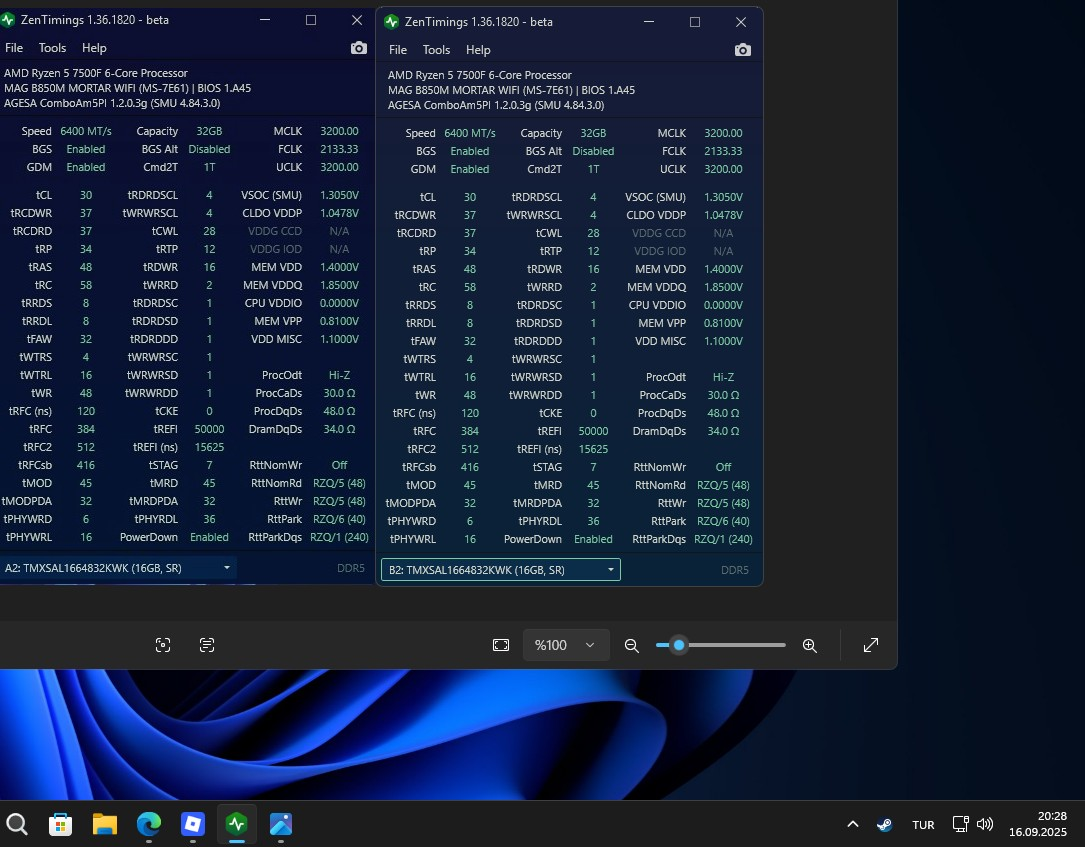
Task: Open Help menu in right ZenTimings window
Action: pos(478,50)
